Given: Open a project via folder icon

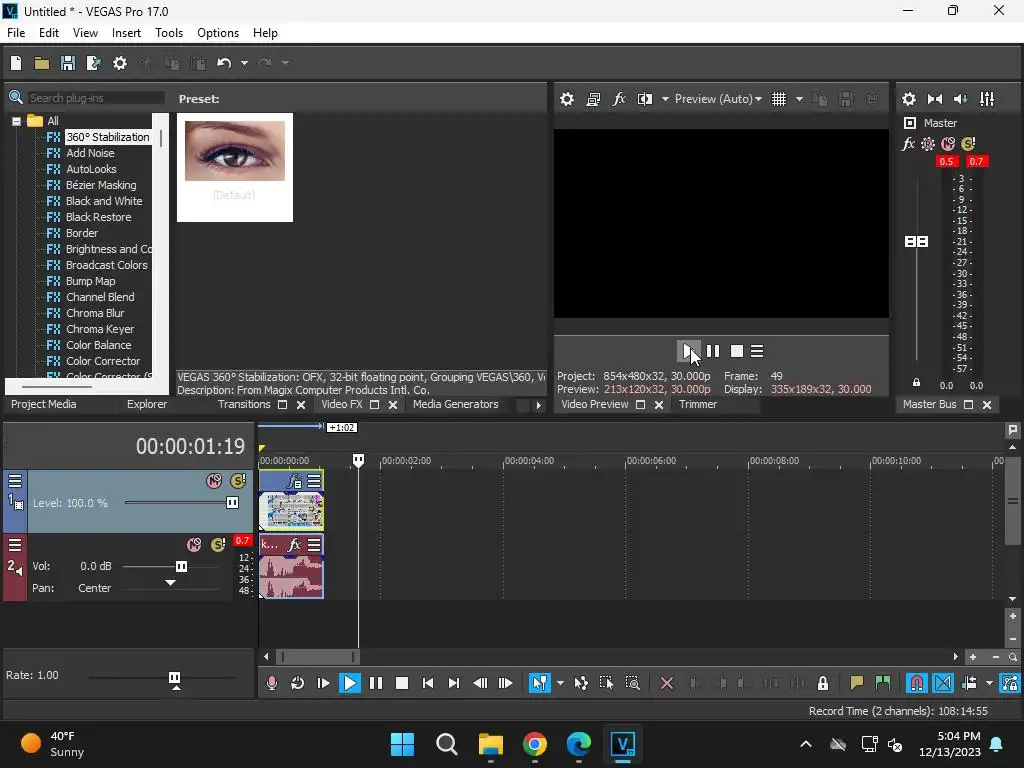Looking at the screenshot, I should (42, 63).
